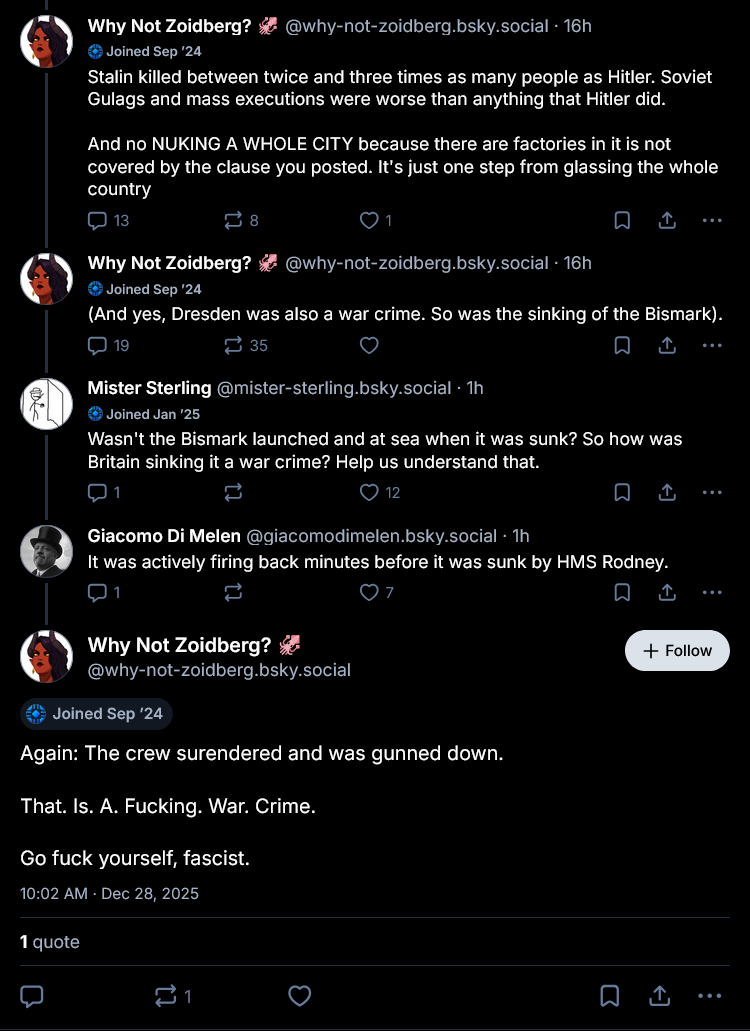Like the main 'Again: The crew surendered' post
Screen dimensions: 750x1031
point(299,996)
